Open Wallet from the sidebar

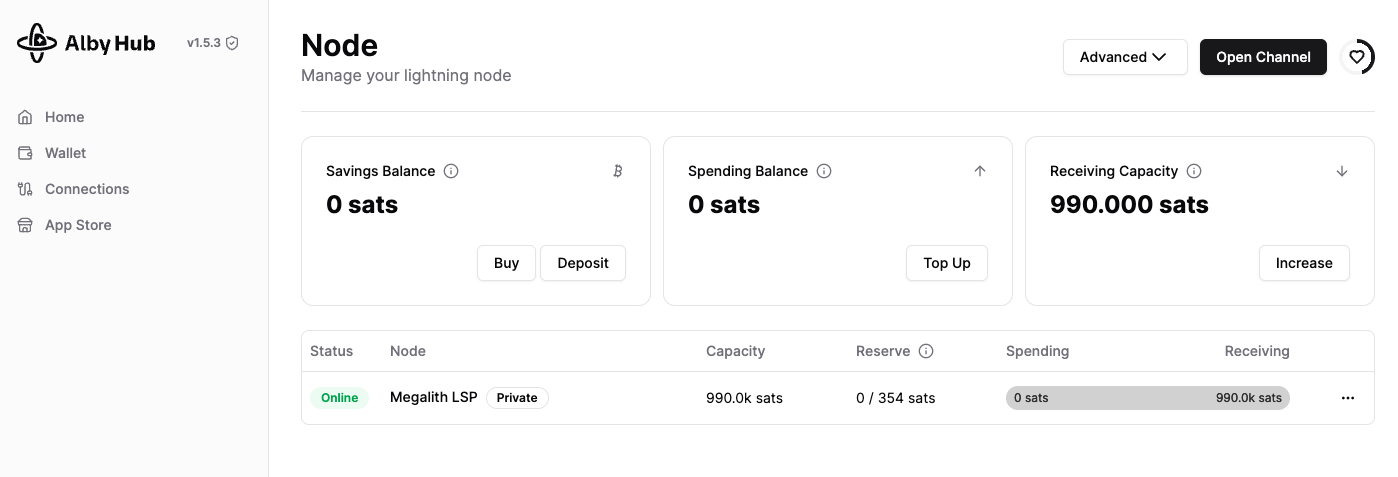coord(65,153)
